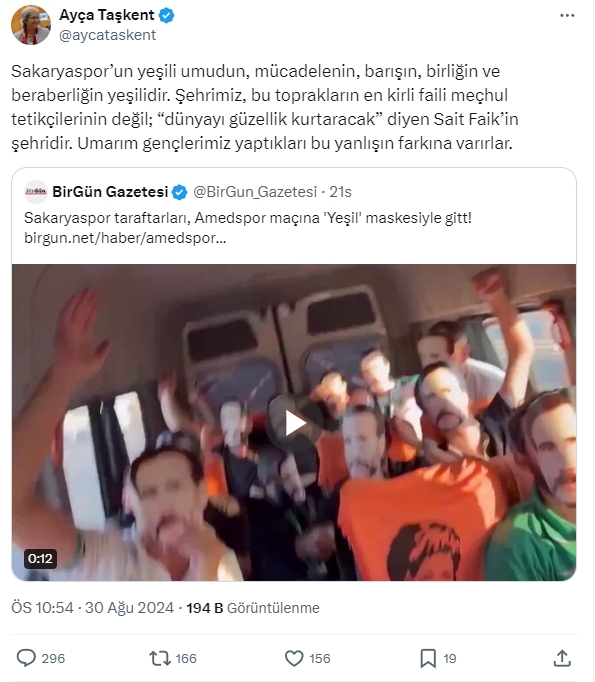Click the repost arrows icon
Image resolution: width=595 pixels, height=682 pixels.
160,658
